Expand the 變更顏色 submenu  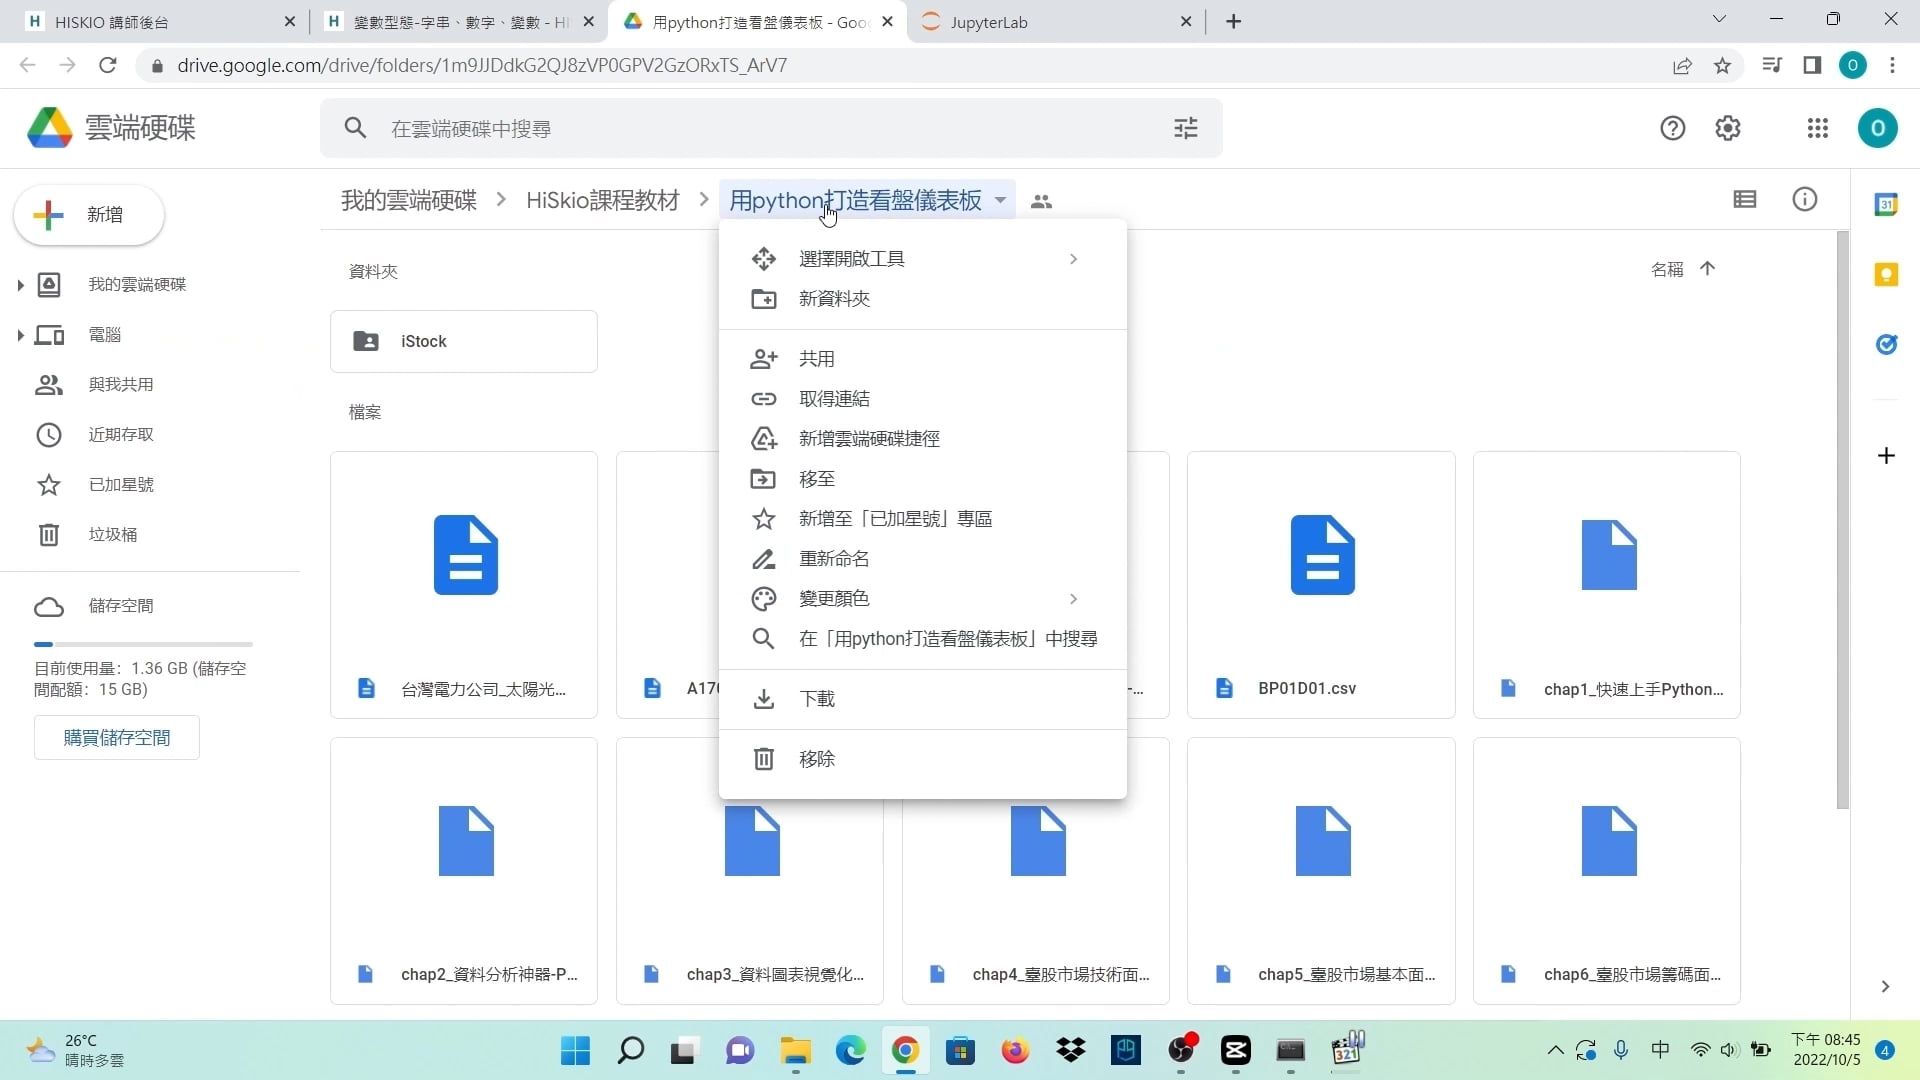(1072, 598)
